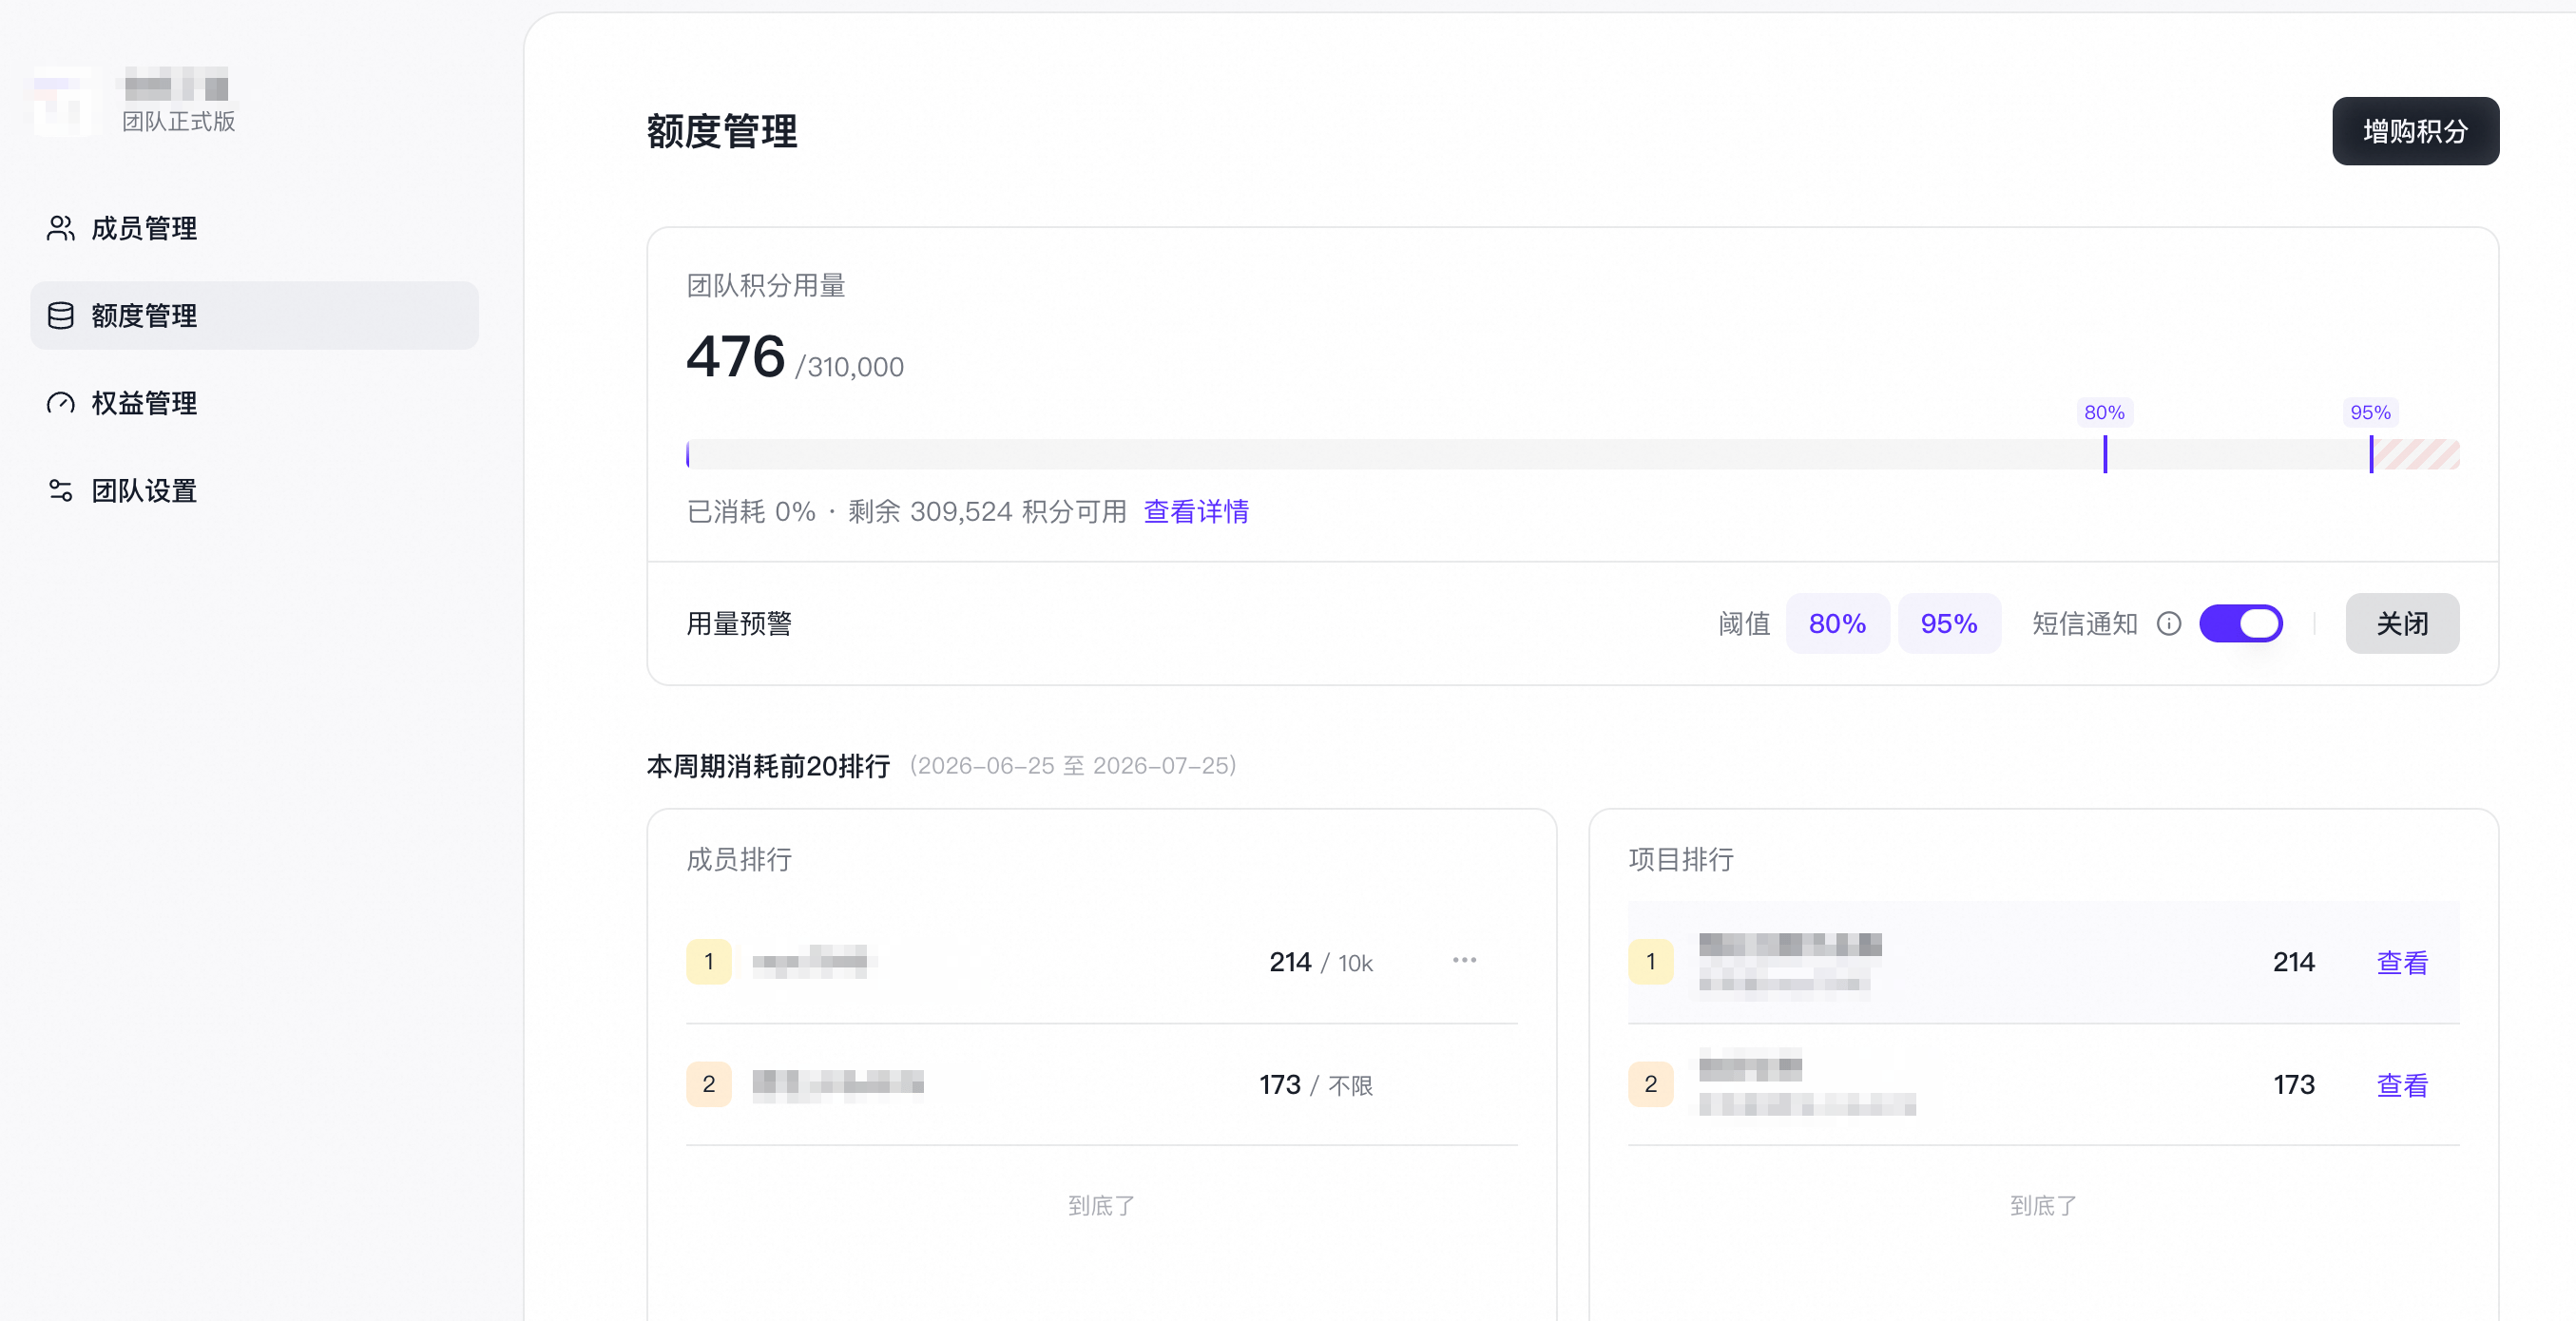Click the 476 team usage number
The image size is (2576, 1321).
(735, 357)
